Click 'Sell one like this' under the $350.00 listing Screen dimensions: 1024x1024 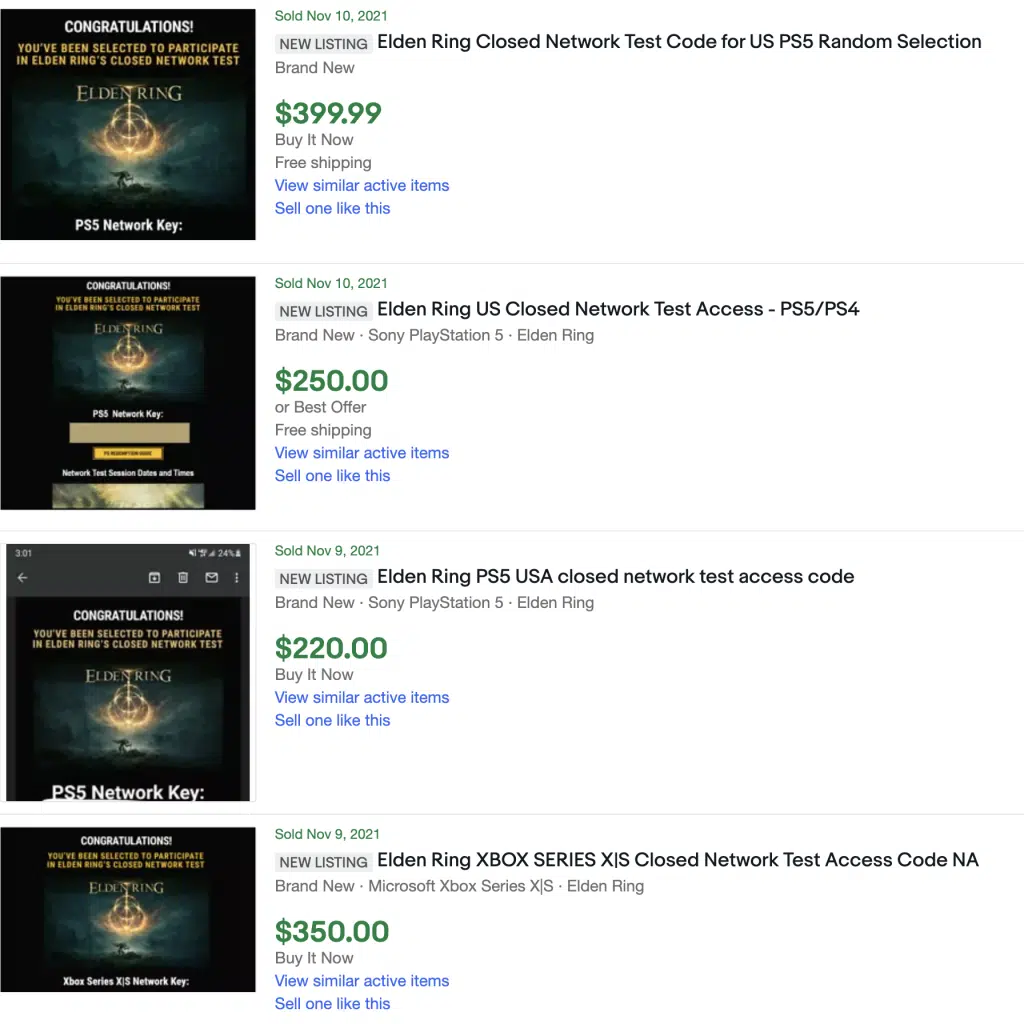(332, 1004)
